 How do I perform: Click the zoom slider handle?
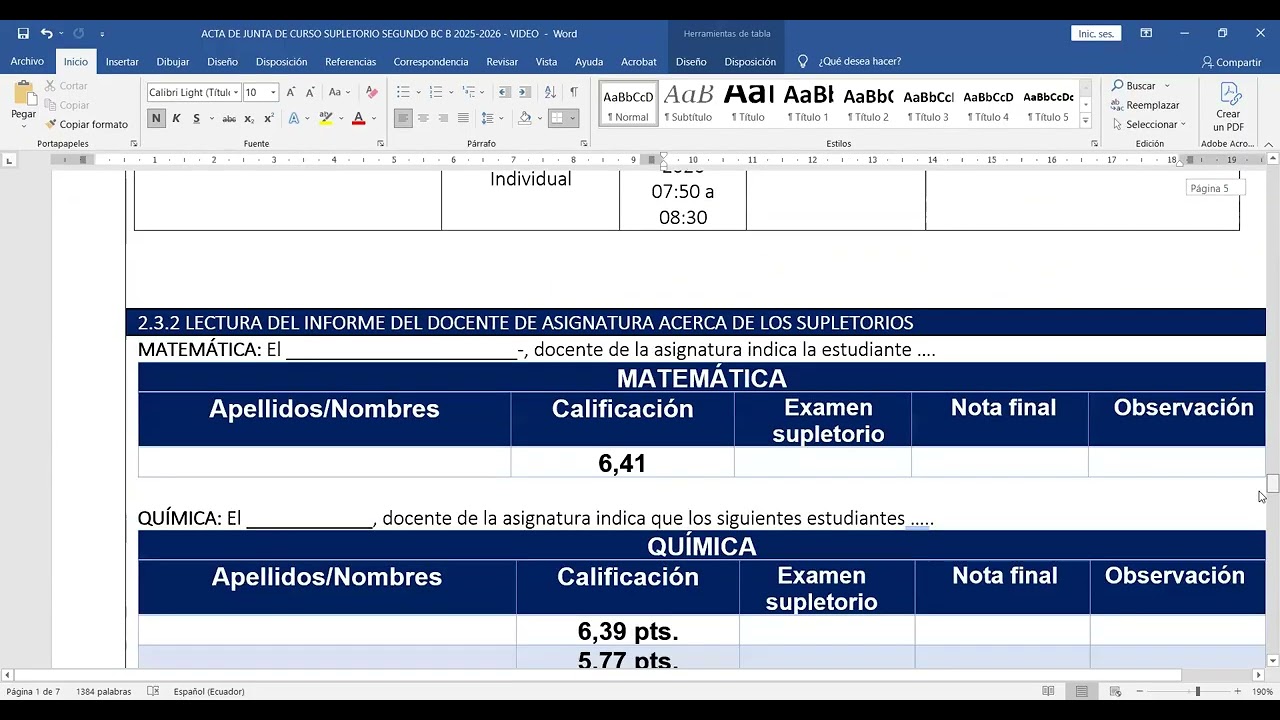[1197, 691]
